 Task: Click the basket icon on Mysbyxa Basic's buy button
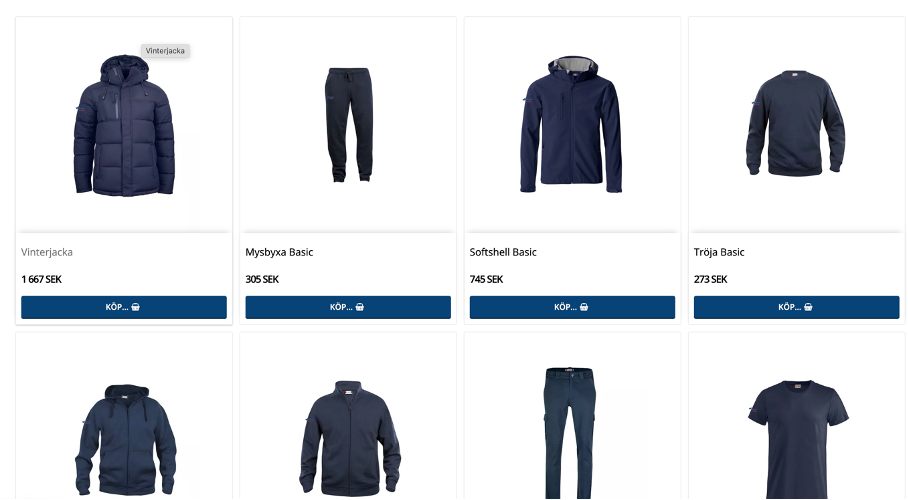[360, 307]
